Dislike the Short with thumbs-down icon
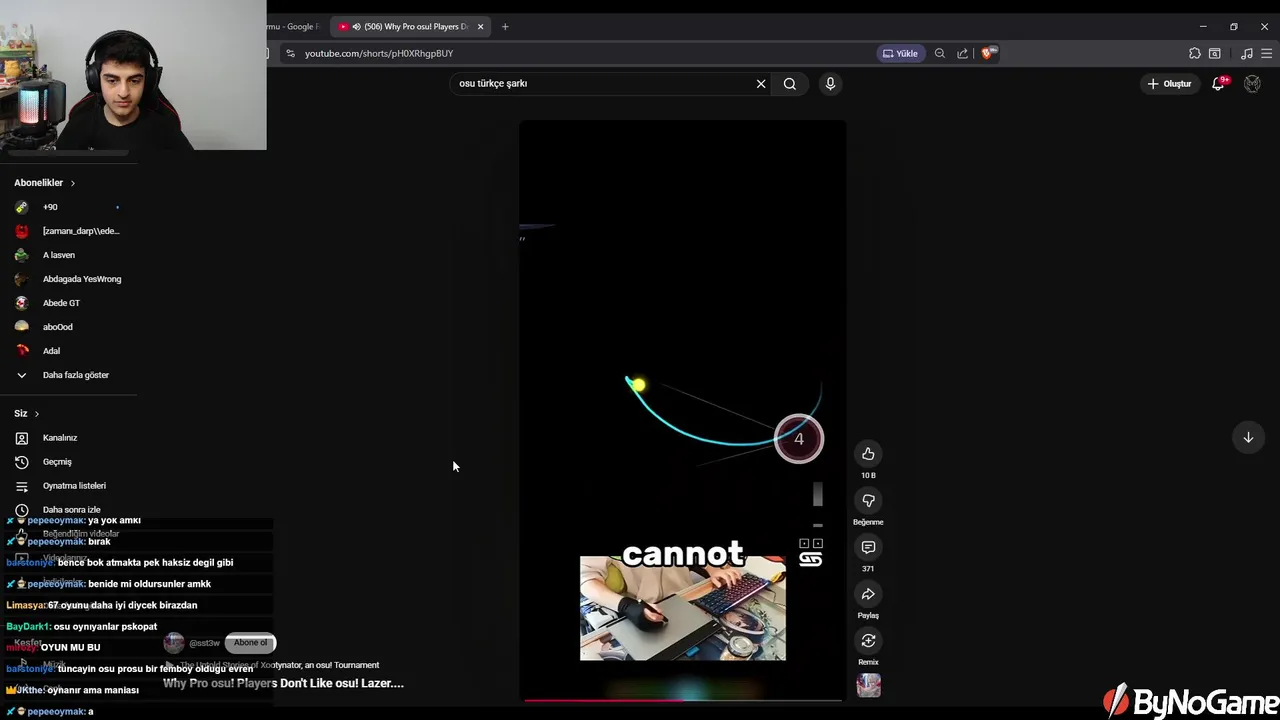The image size is (1280, 720). (868, 501)
